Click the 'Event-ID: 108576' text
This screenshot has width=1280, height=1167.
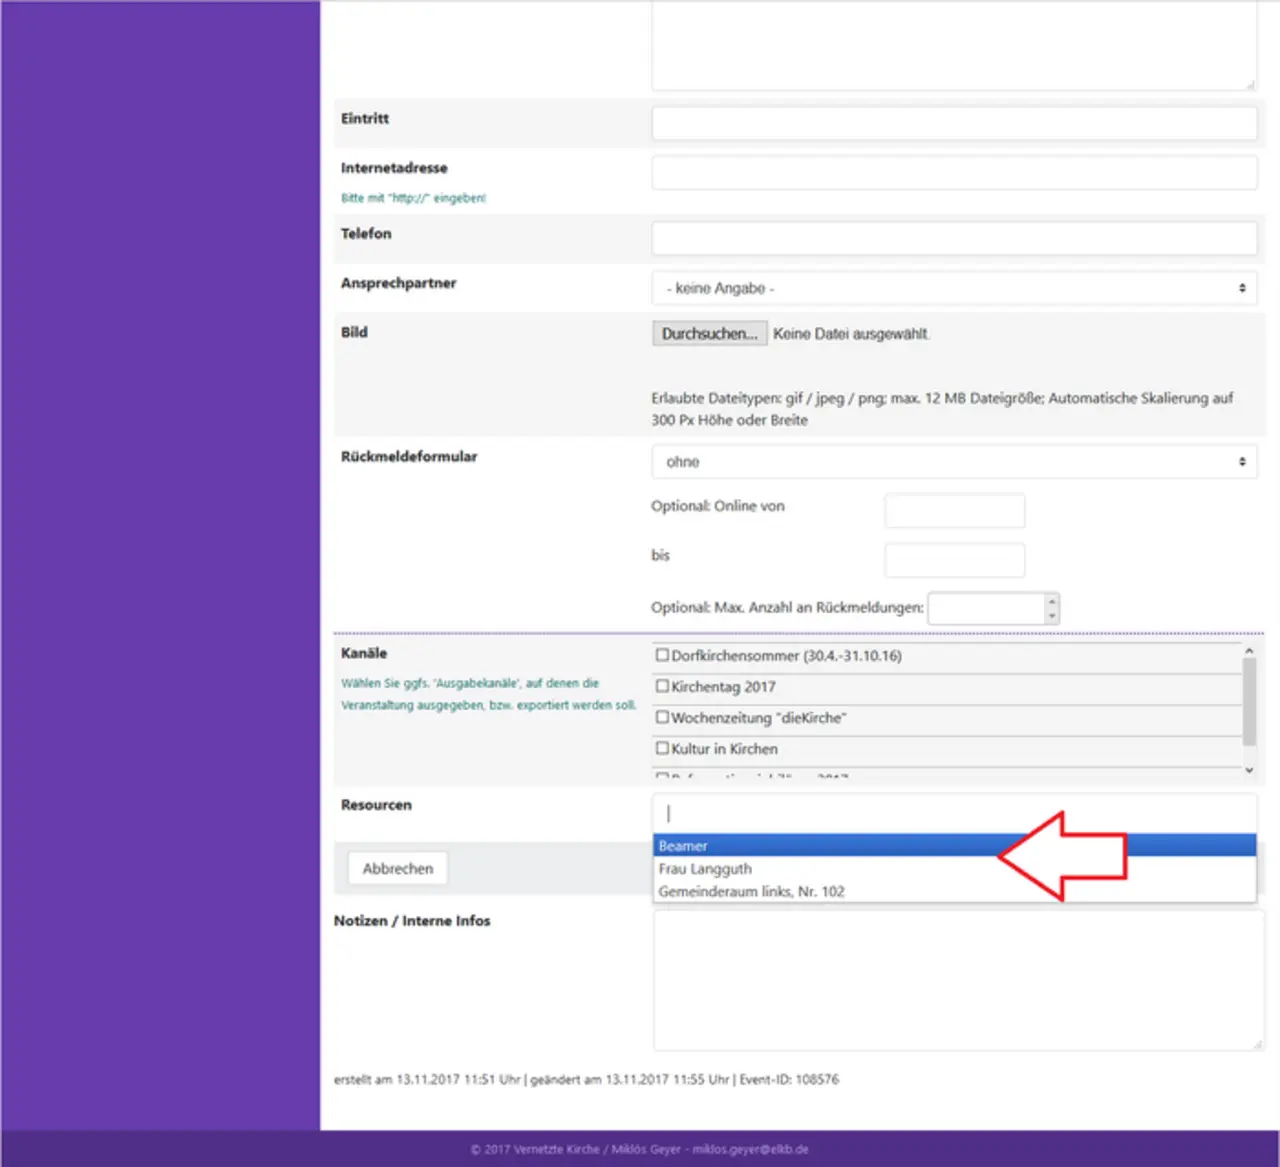tap(789, 1080)
